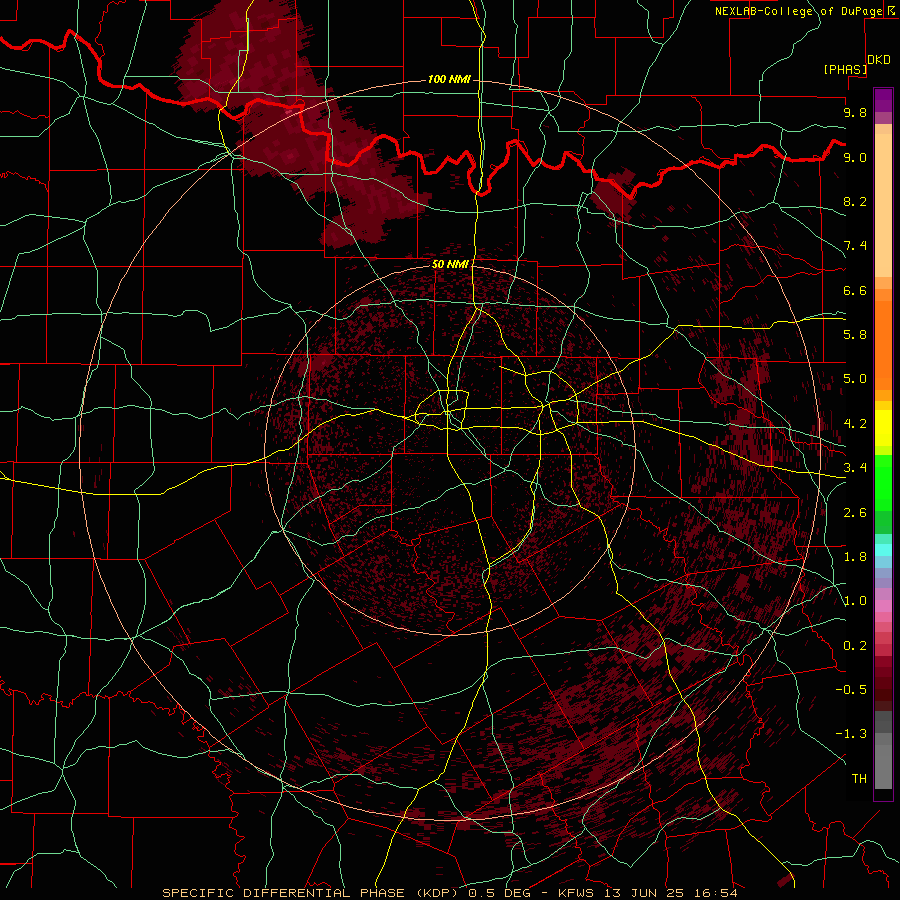Click the TH threshold label
The width and height of the screenshot is (900, 900).
(x=859, y=779)
